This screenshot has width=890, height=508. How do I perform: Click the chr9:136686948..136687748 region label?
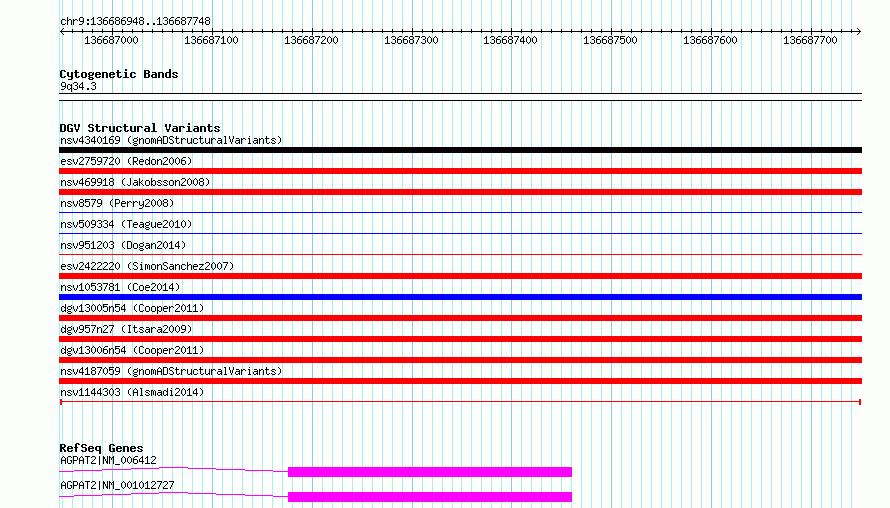[x=135, y=22]
